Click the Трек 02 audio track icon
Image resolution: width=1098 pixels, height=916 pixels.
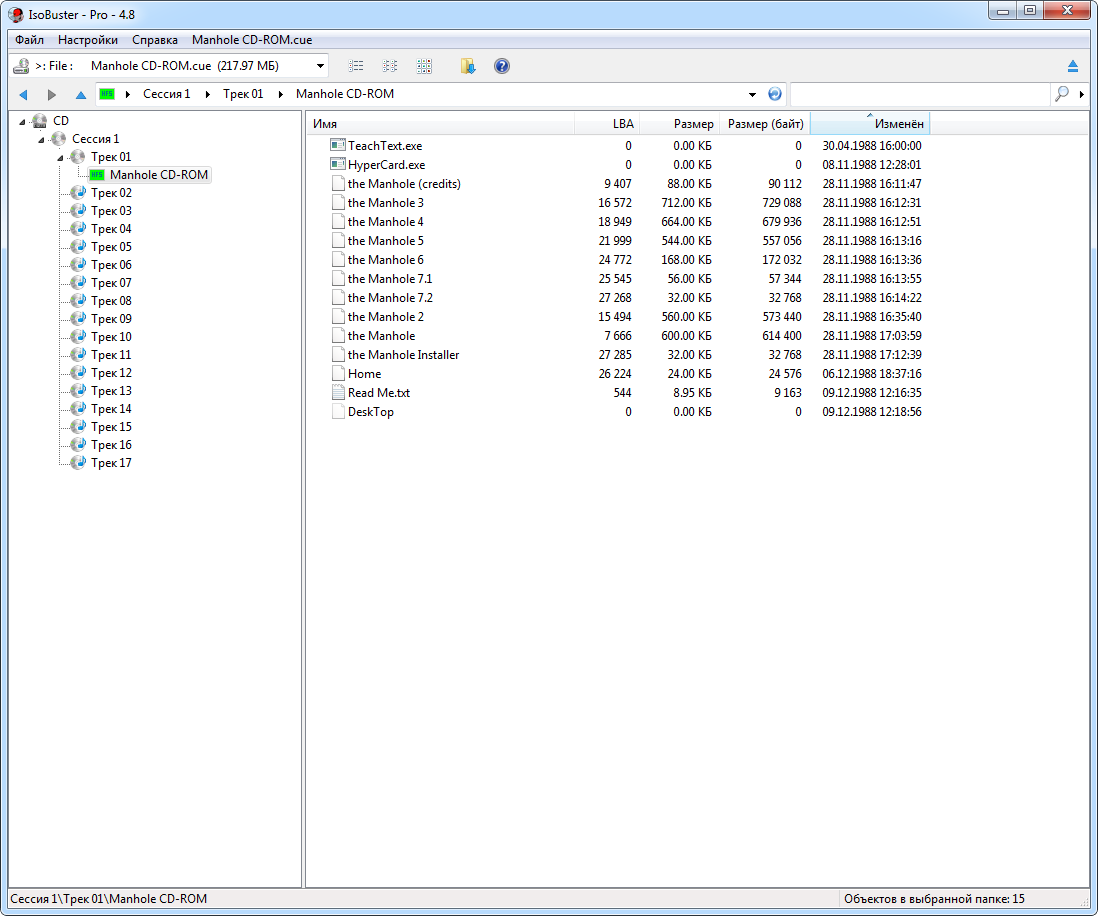(x=78, y=193)
